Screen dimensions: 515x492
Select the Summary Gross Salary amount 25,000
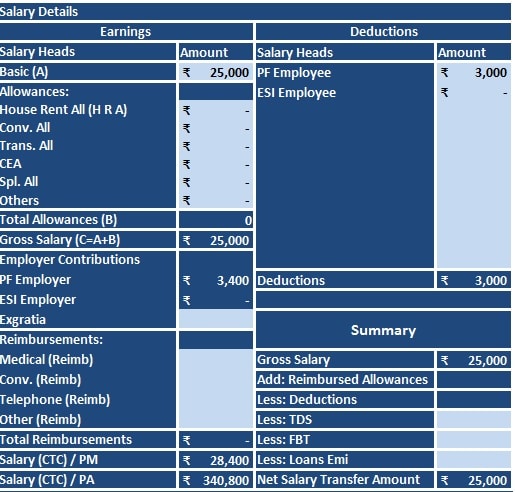pos(474,360)
